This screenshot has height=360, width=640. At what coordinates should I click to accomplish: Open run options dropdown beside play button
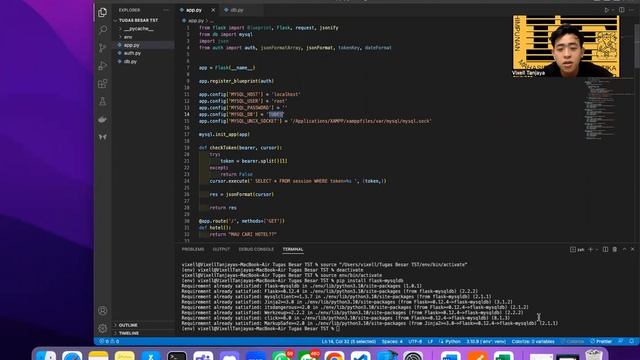click(x=613, y=10)
